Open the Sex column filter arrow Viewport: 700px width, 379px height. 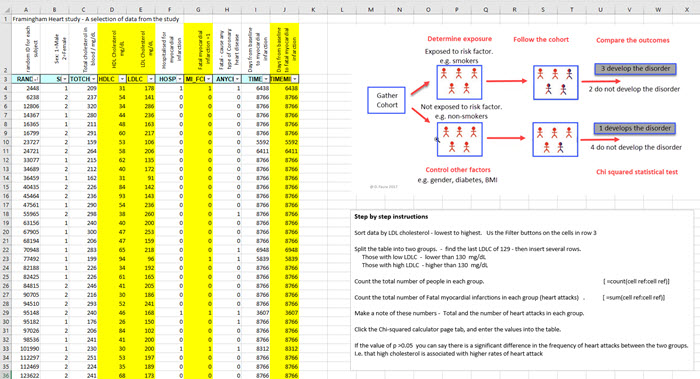[x=65, y=79]
